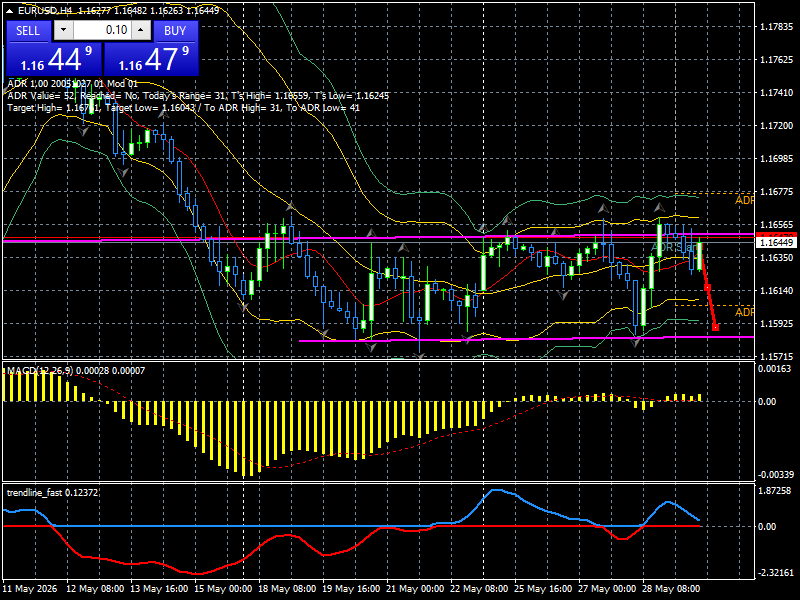Screen dimensions: 800x600
Task: Click price scale value 1.16350
Action: (777, 258)
